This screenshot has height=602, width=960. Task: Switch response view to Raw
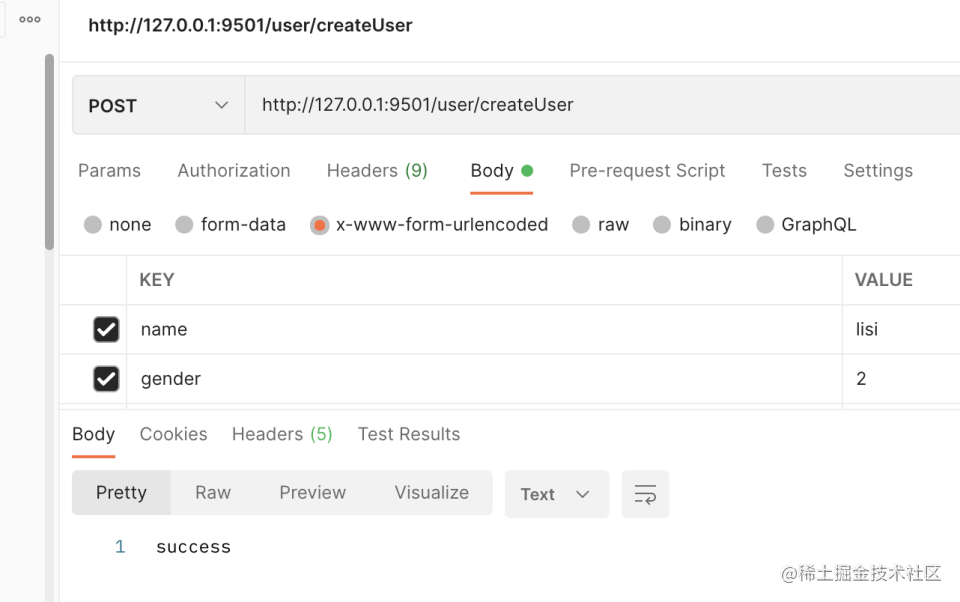(213, 493)
